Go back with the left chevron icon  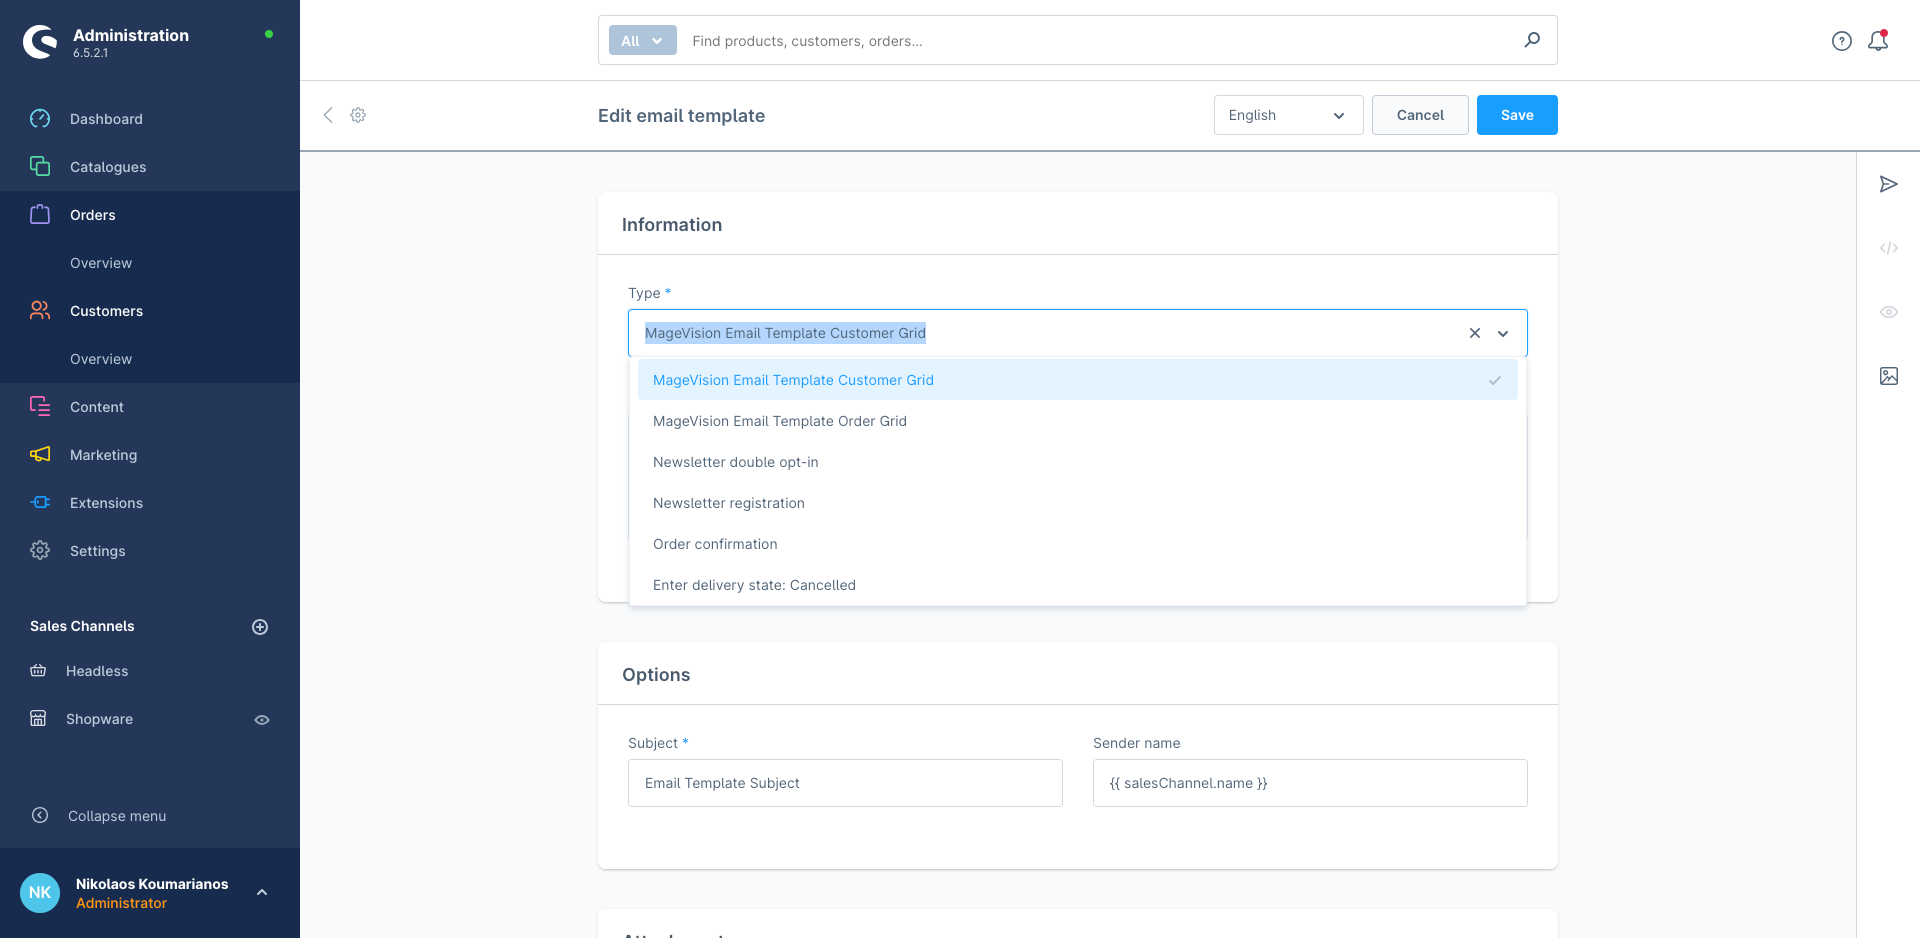click(328, 115)
